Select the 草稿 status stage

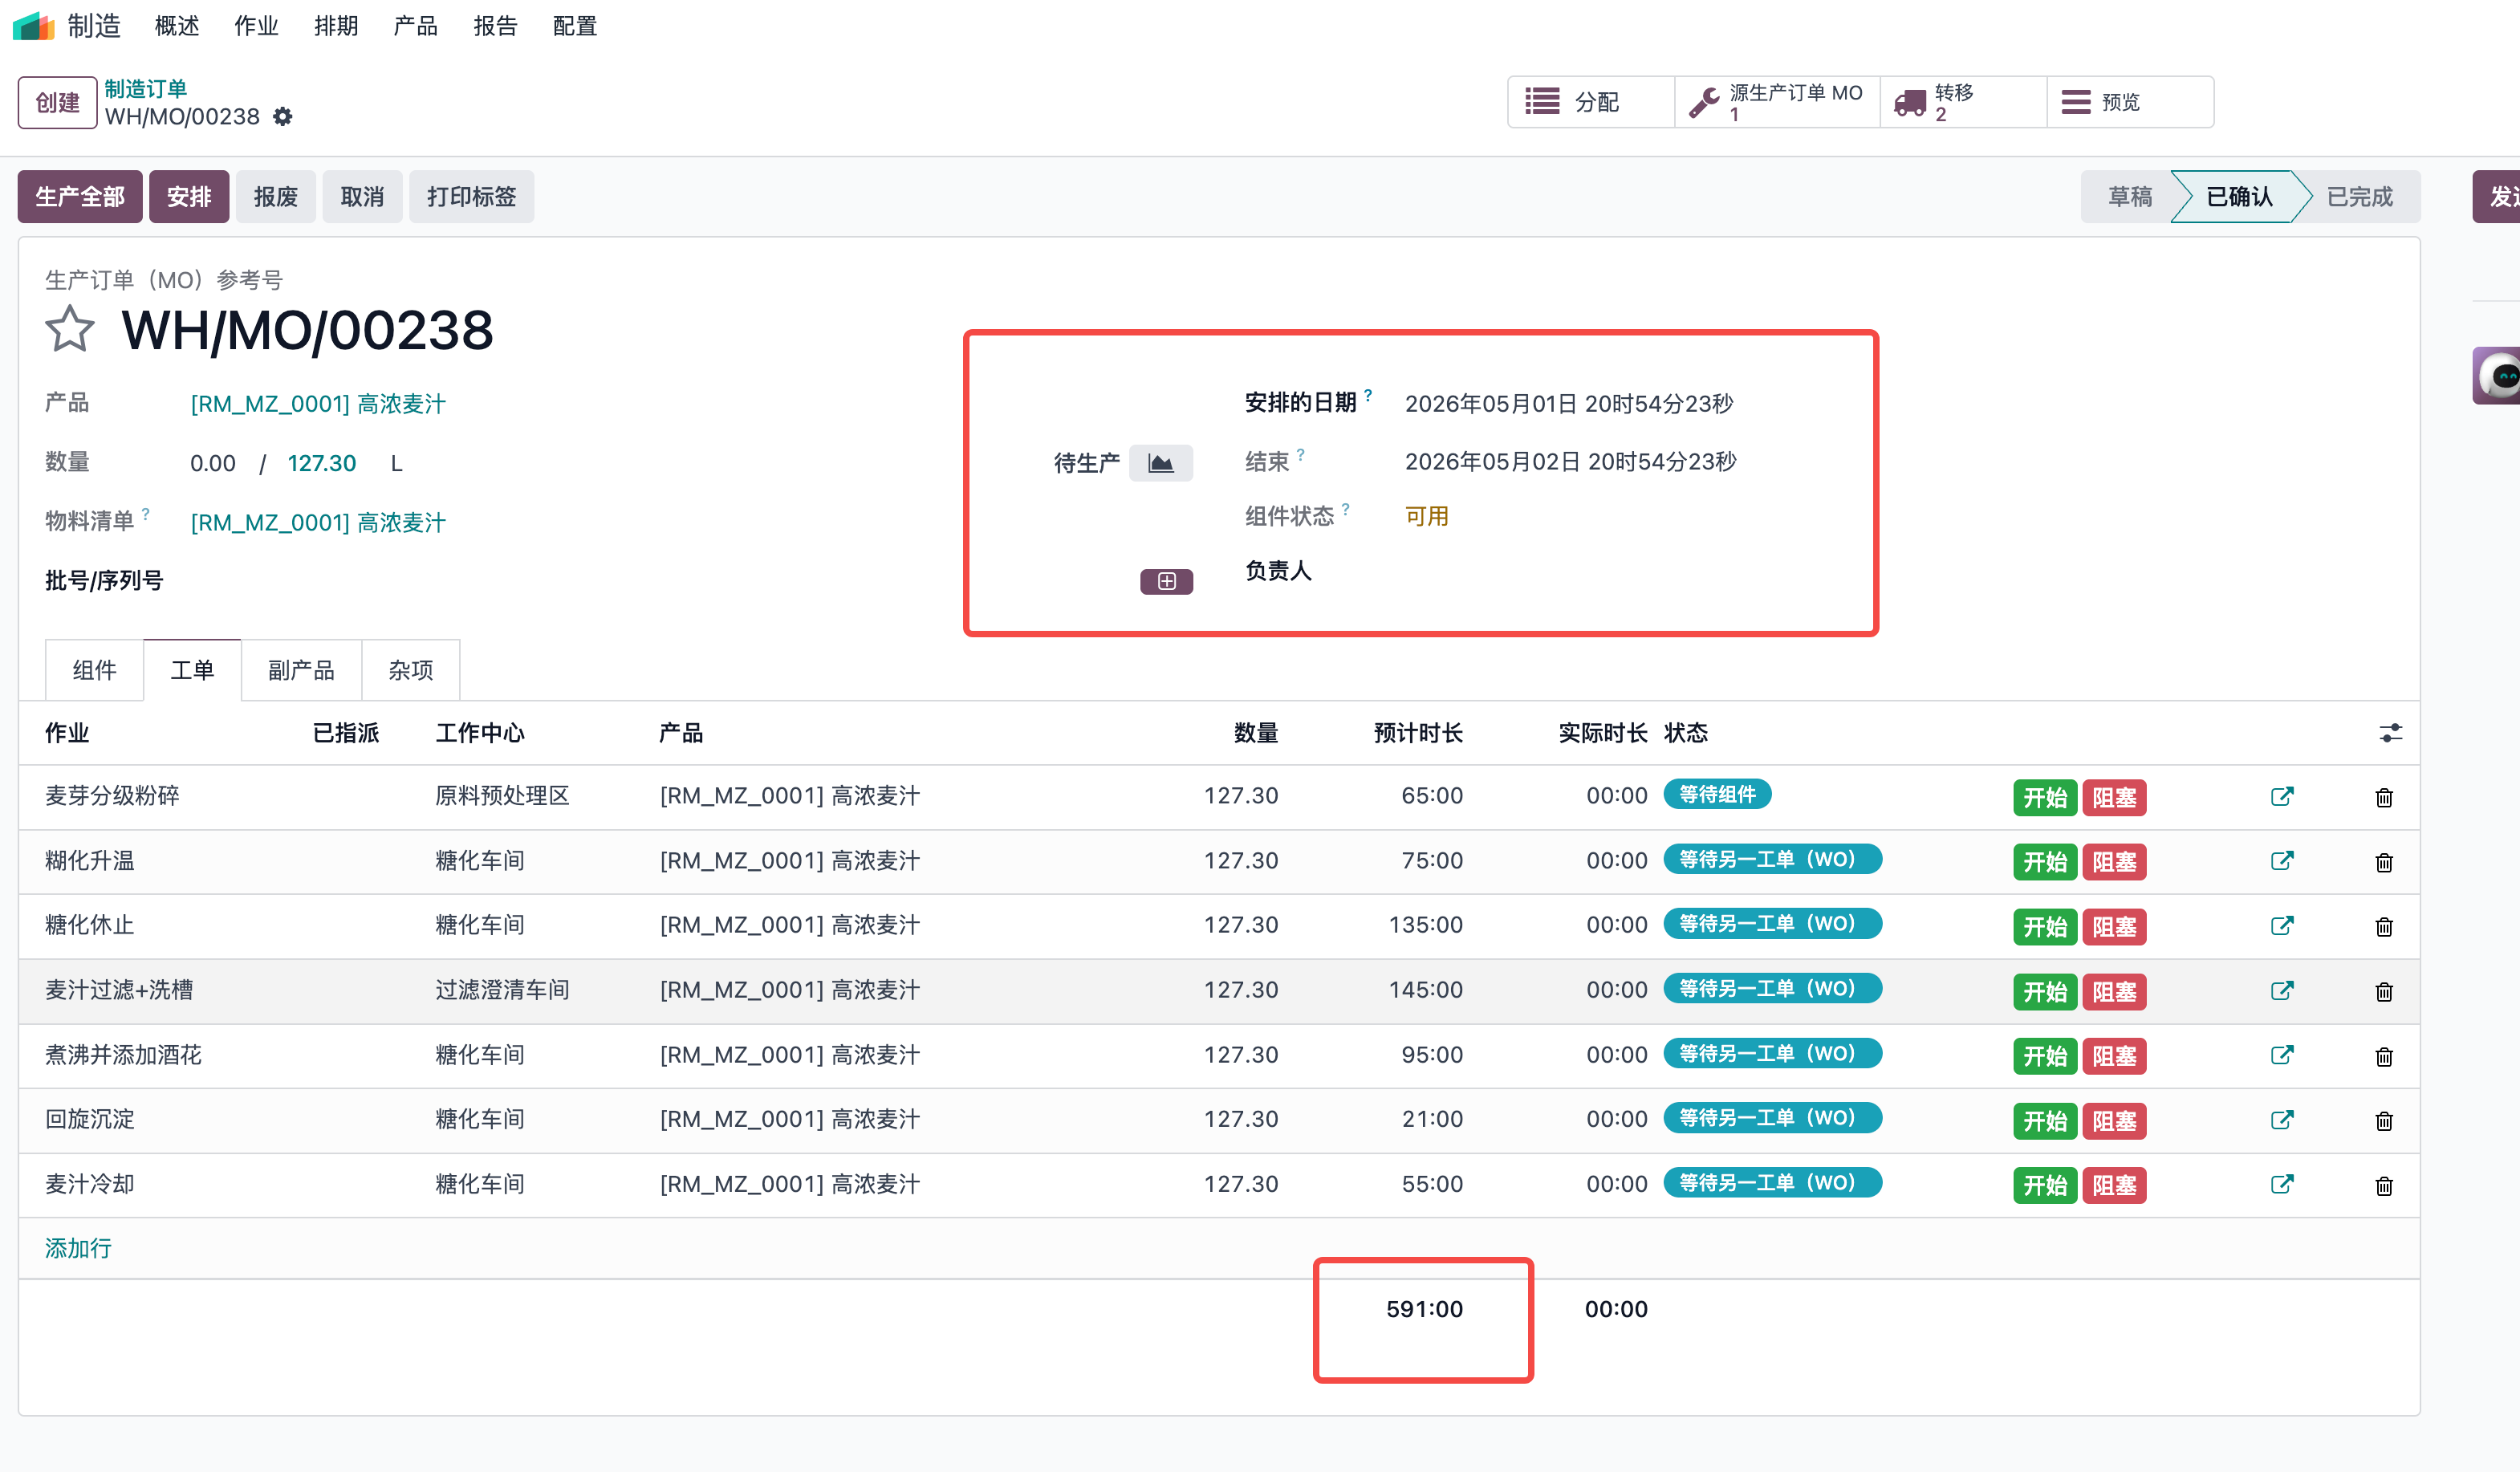point(2129,197)
